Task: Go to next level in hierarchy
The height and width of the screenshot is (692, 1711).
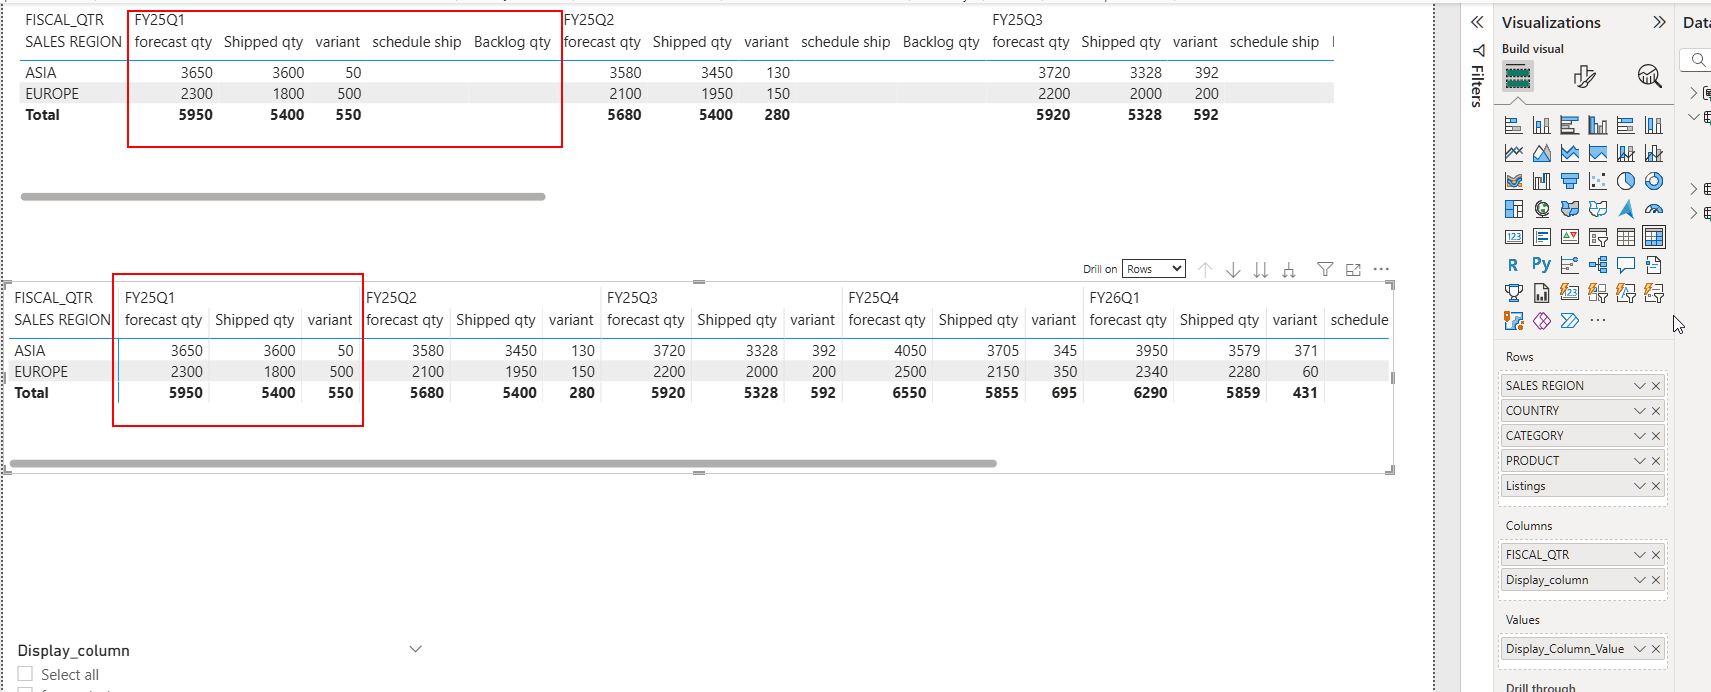Action: [x=1261, y=270]
